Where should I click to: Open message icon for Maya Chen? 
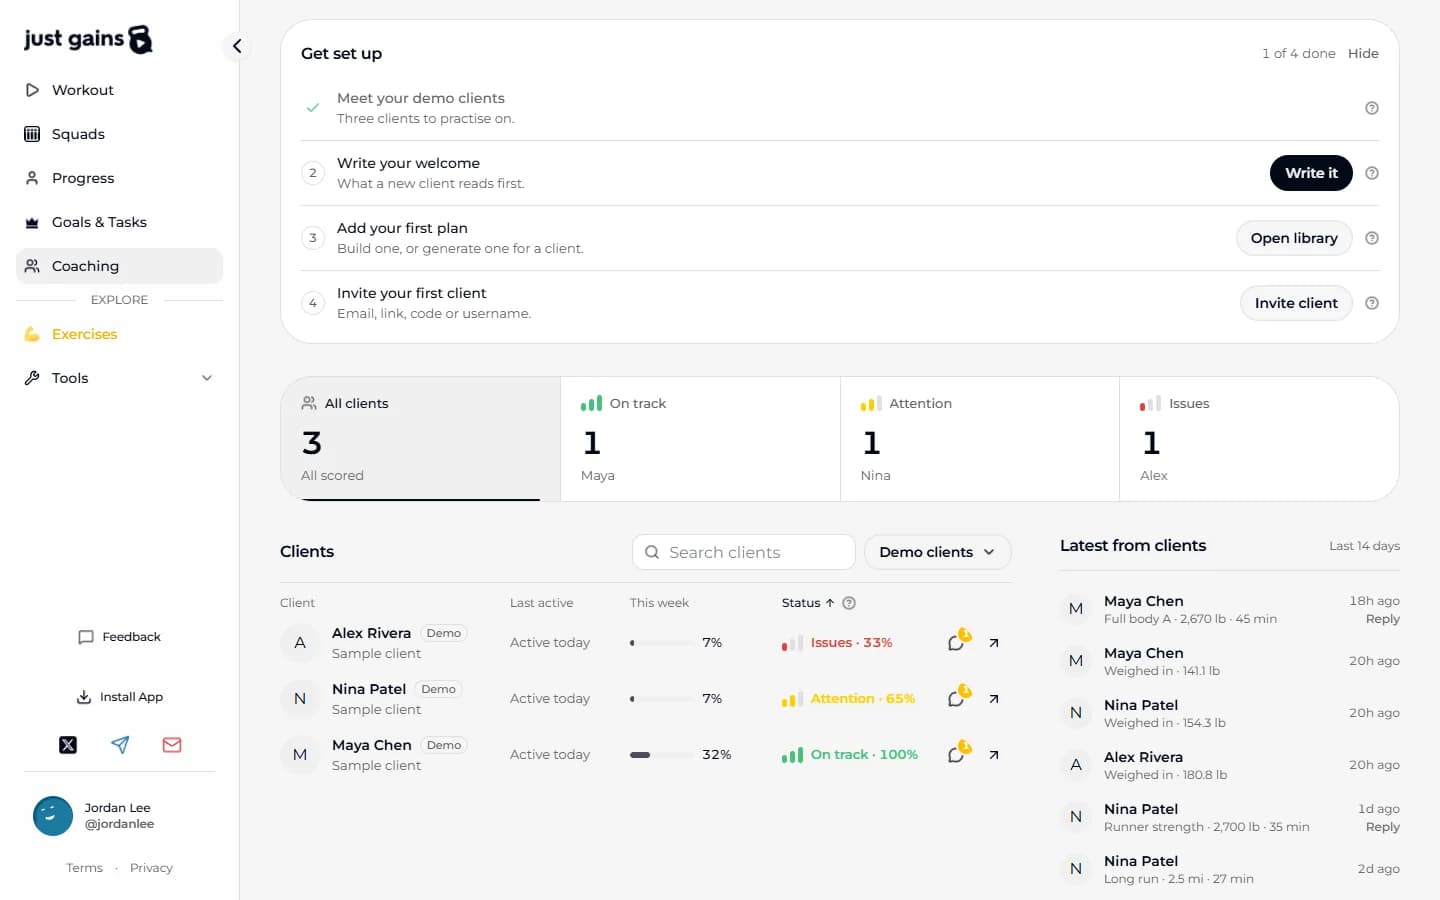[x=957, y=754]
